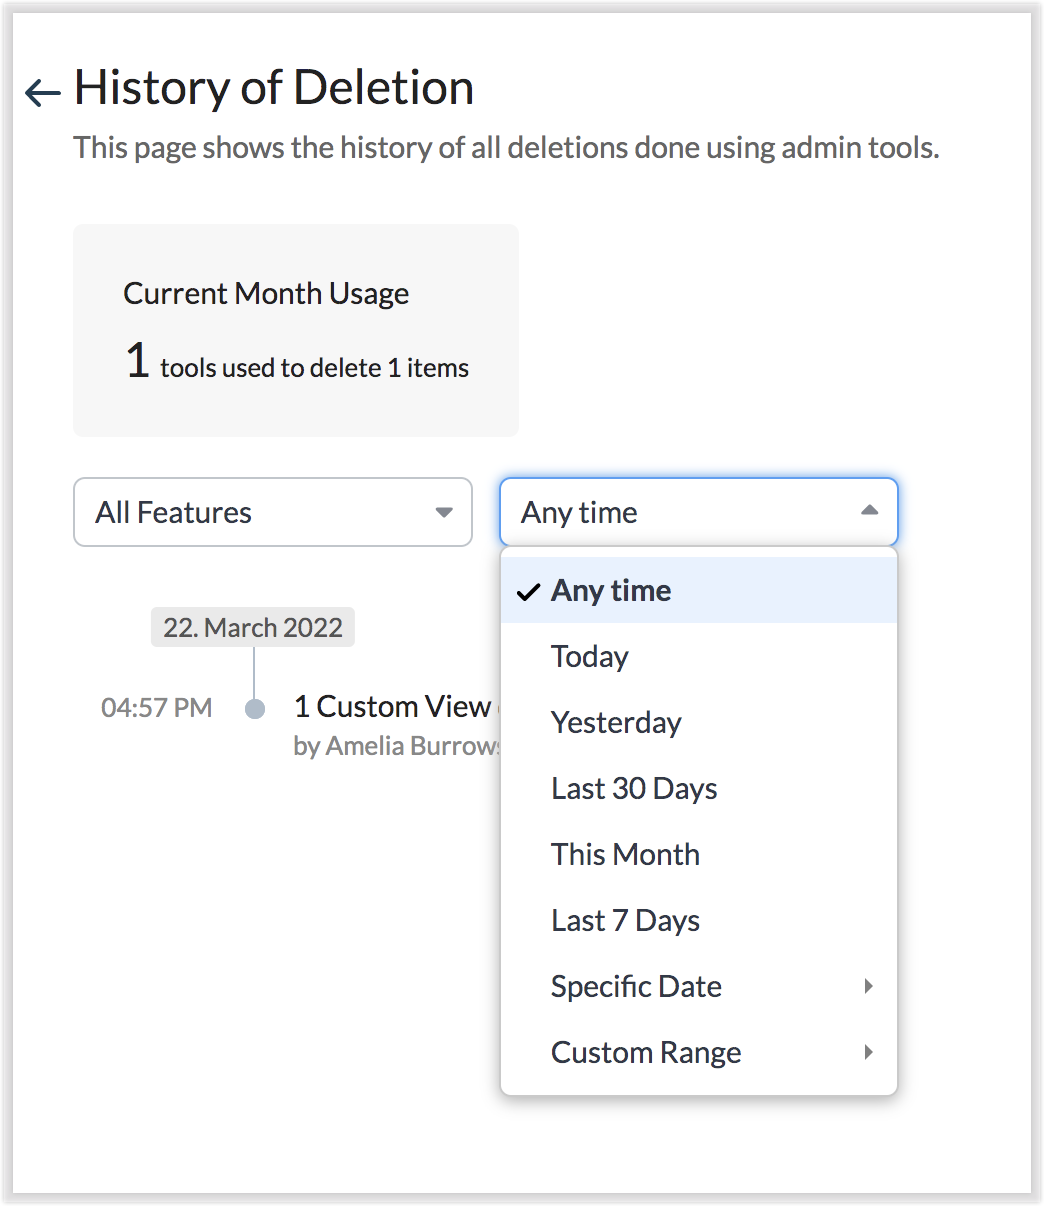Click the 22. March 2022 date label
The width and height of the screenshot is (1044, 1206).
click(253, 627)
